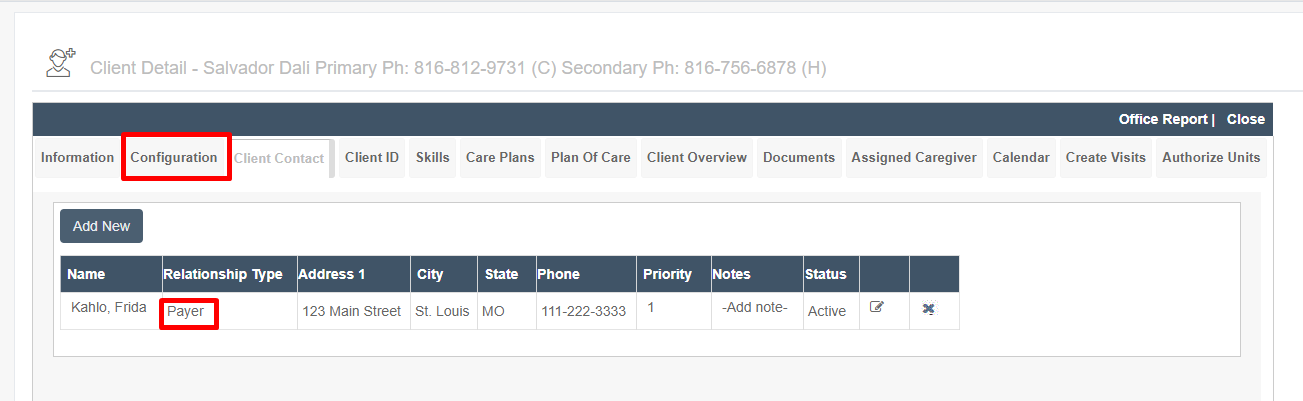The width and height of the screenshot is (1303, 401).
Task: Open the Office Report link
Action: tap(1163, 119)
